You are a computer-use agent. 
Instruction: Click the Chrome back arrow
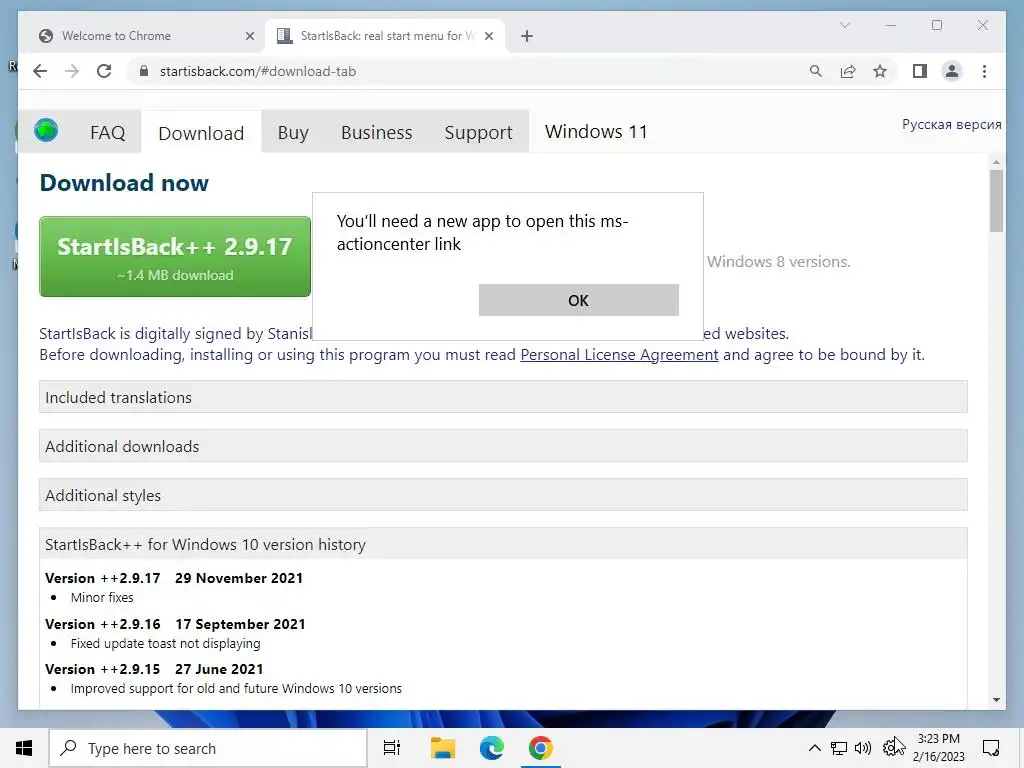[40, 71]
